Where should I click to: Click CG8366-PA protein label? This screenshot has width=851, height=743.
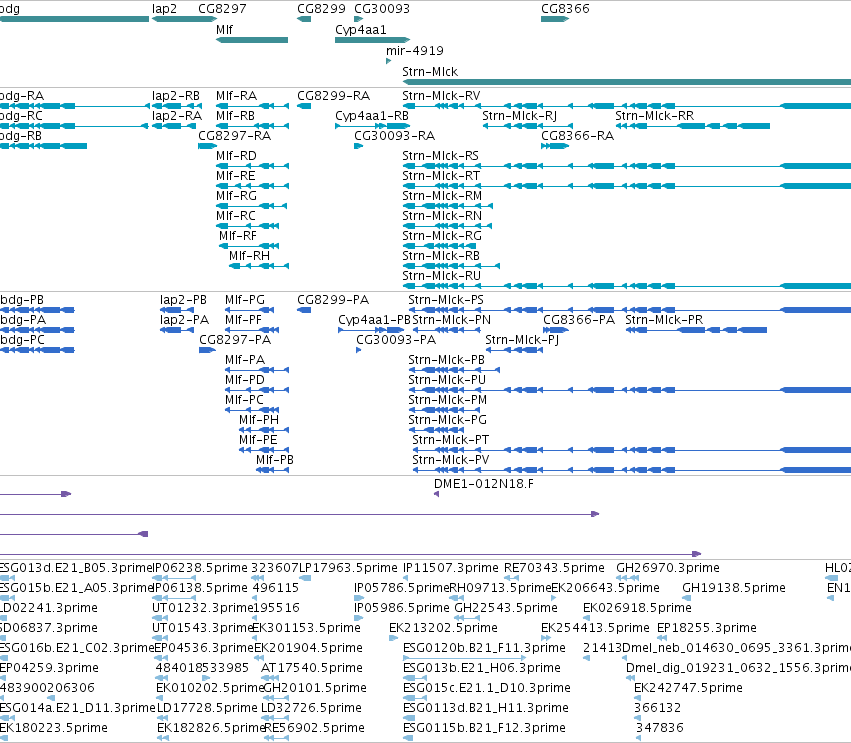pos(579,320)
